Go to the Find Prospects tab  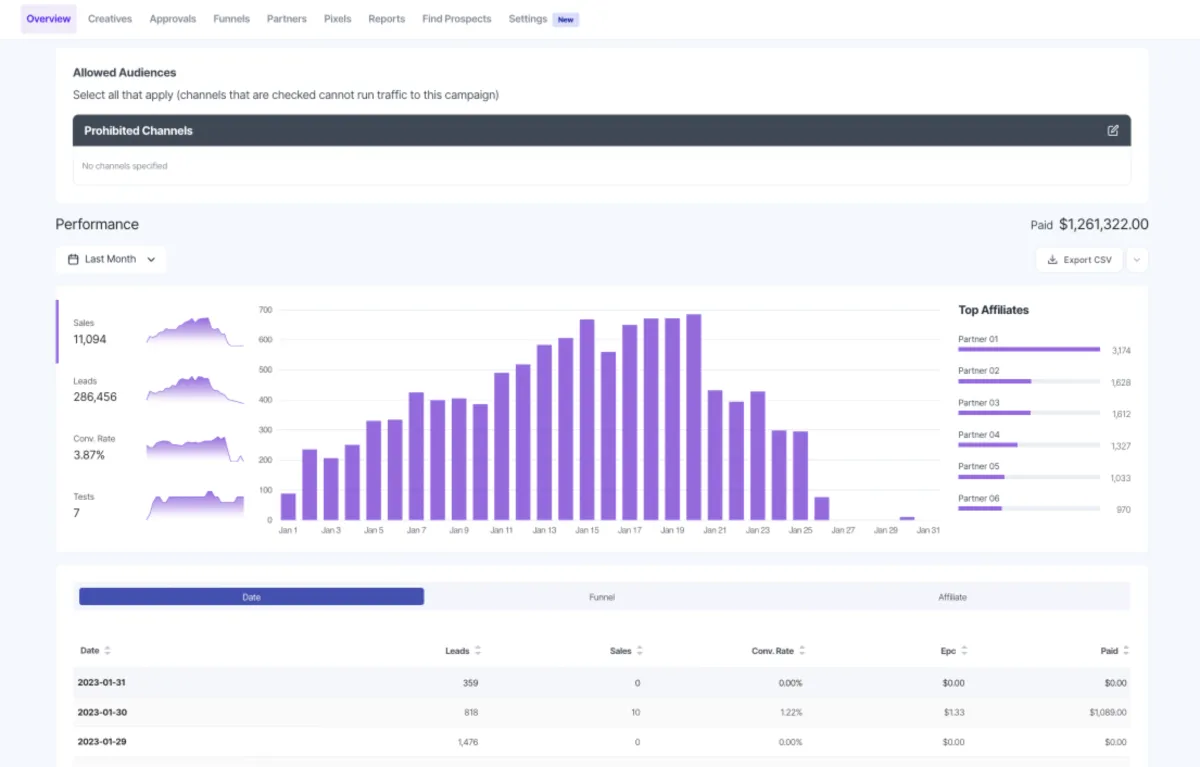click(x=457, y=19)
